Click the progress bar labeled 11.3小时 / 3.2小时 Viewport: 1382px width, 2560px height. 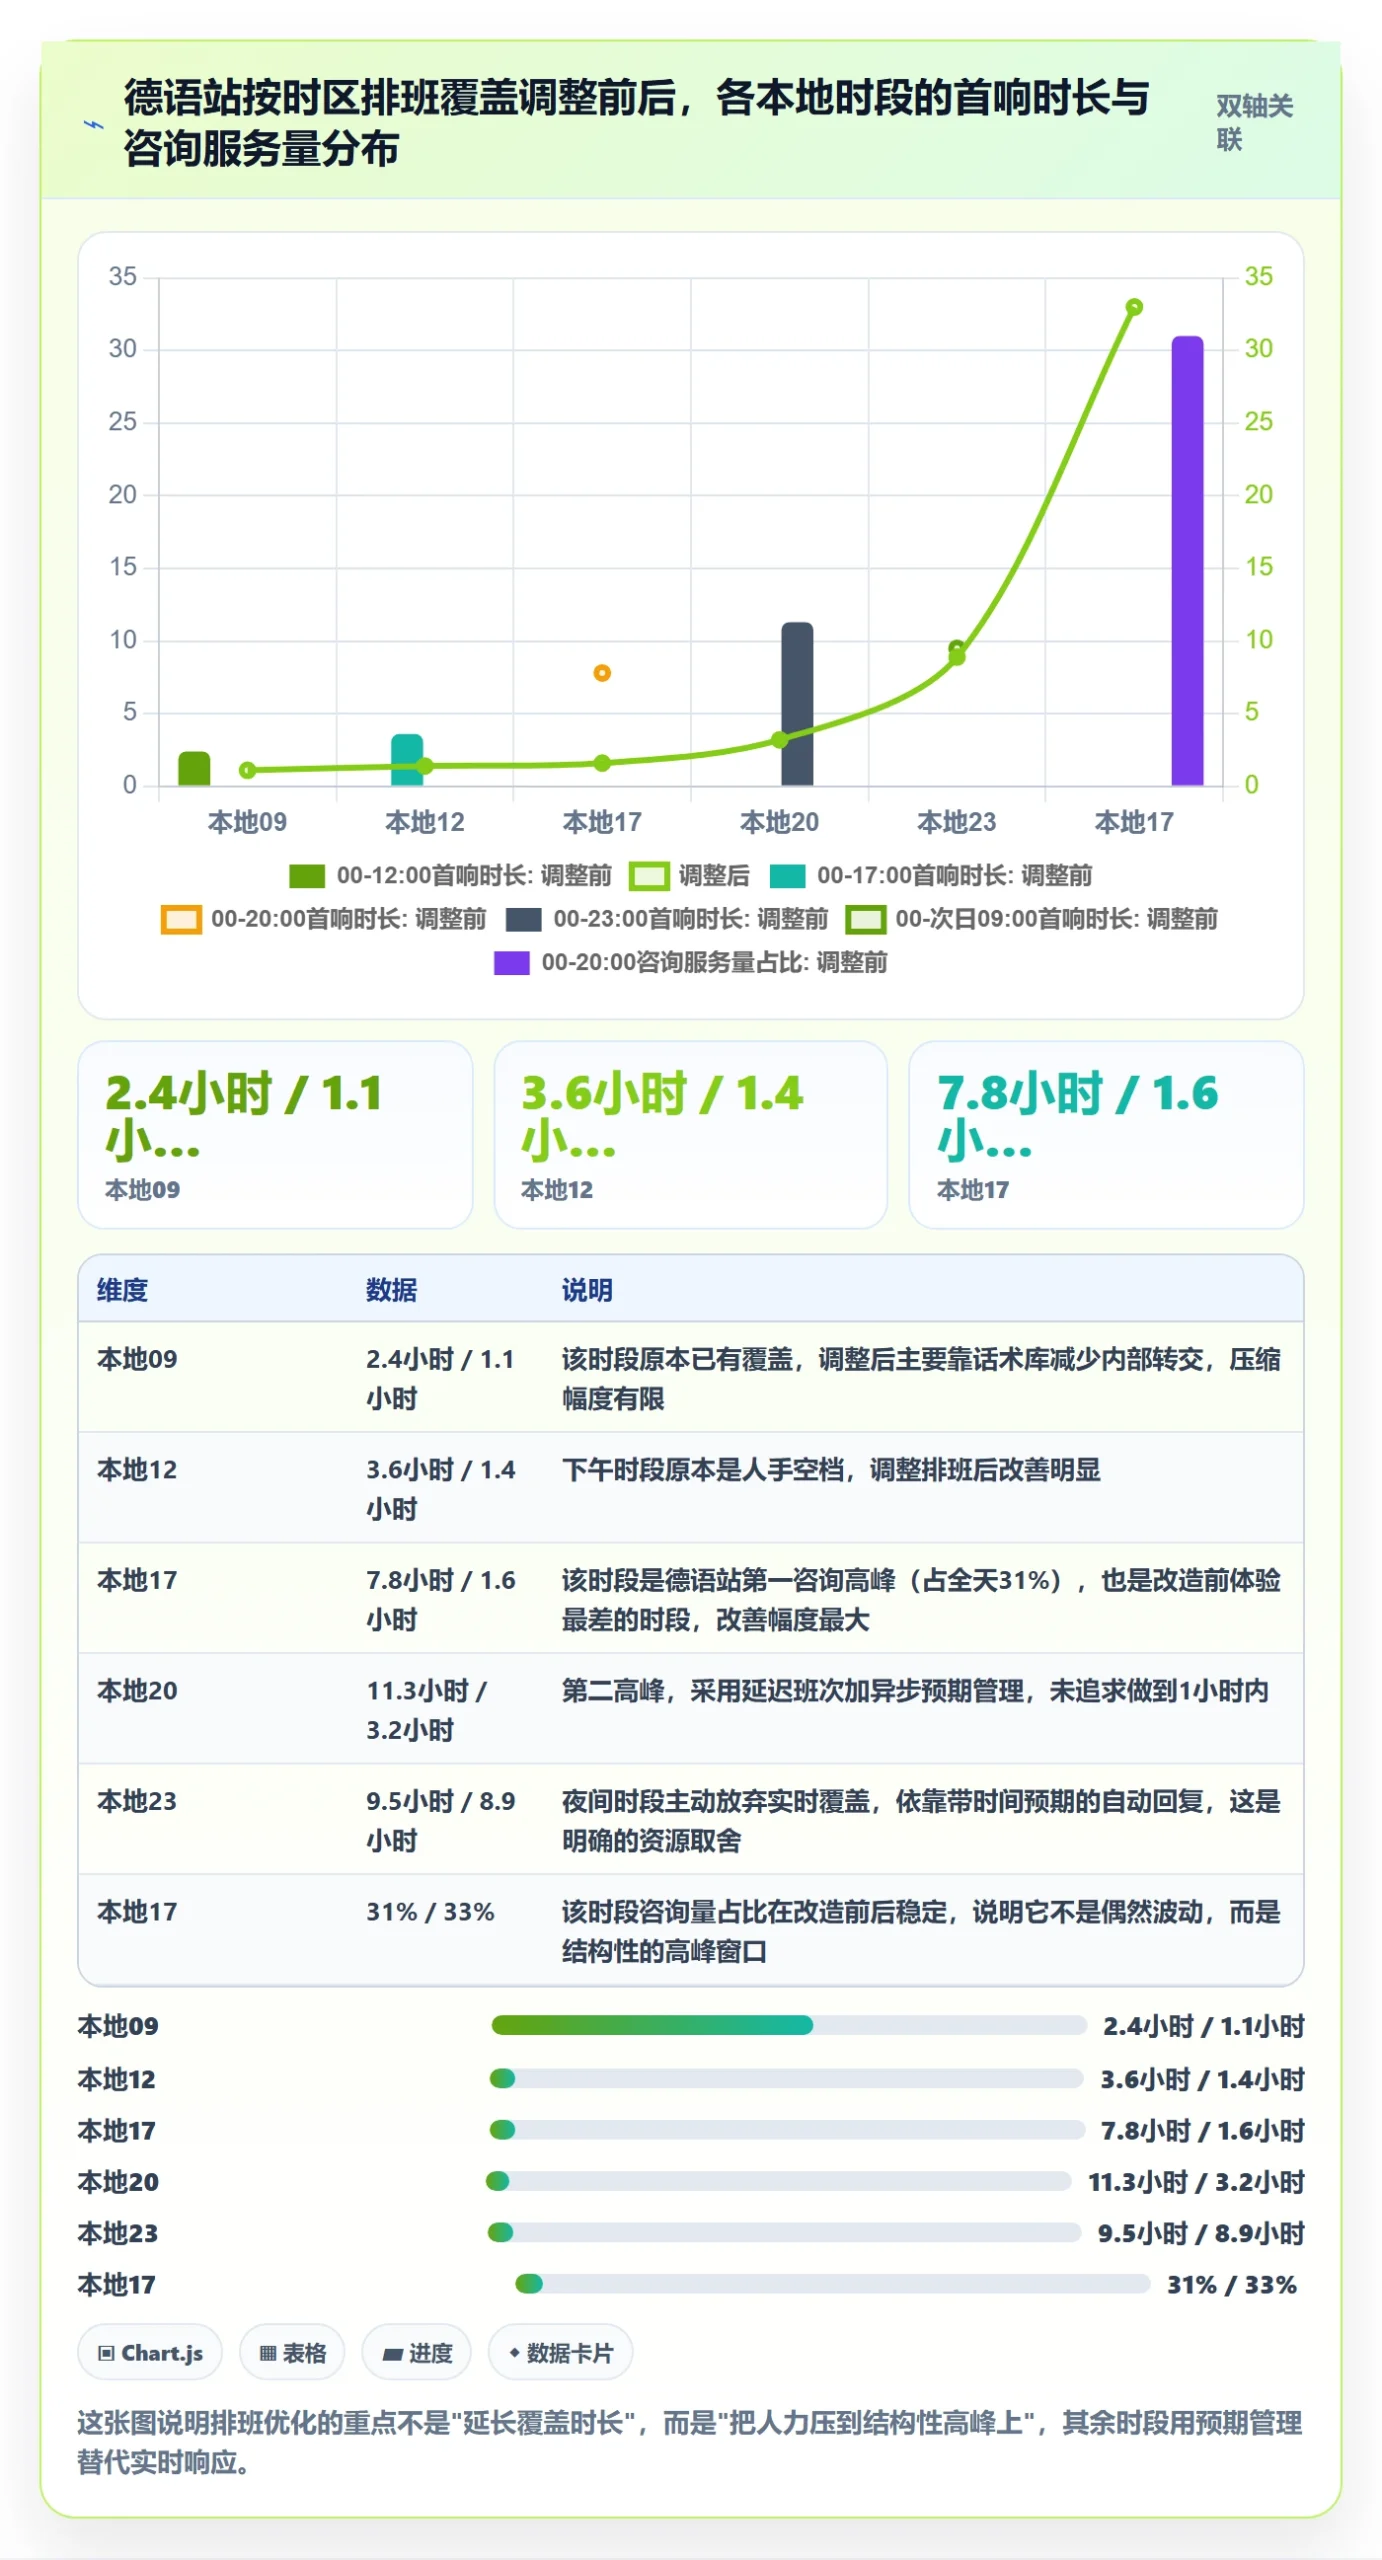[x=778, y=2181]
